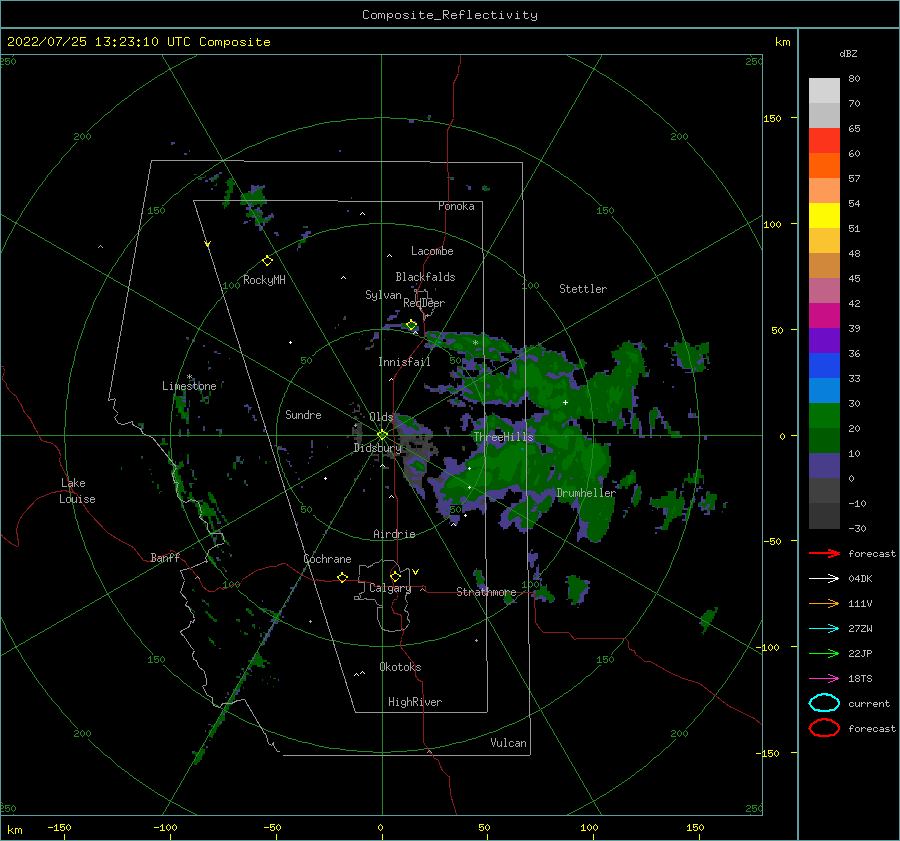Viewport: 900px width, 841px height.
Task: Click the Composite_Reflectivity title
Action: click(449, 15)
